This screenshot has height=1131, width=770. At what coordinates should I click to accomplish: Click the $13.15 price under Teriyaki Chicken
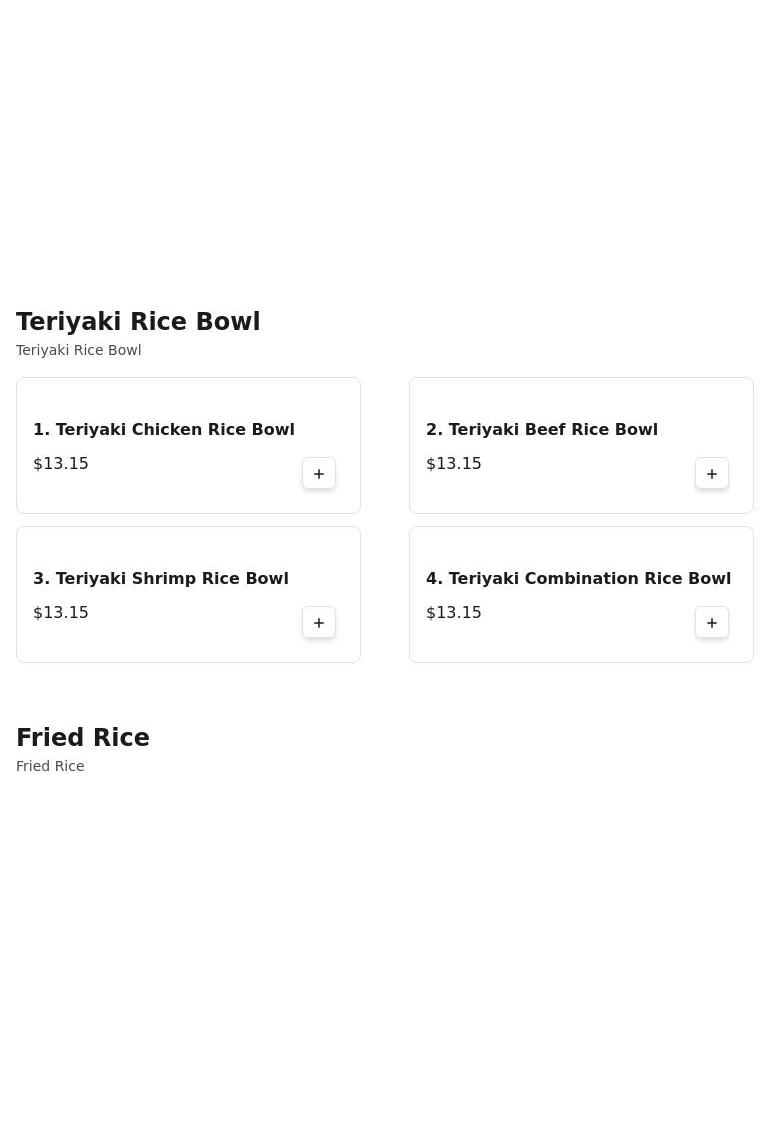click(61, 464)
